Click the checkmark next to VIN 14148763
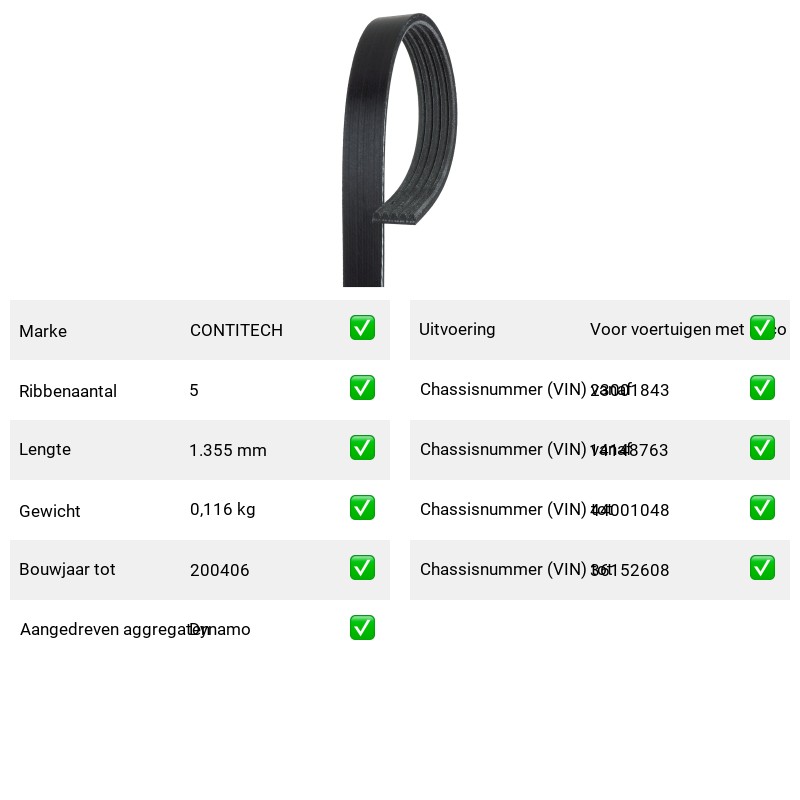This screenshot has height=800, width=800. [762, 447]
